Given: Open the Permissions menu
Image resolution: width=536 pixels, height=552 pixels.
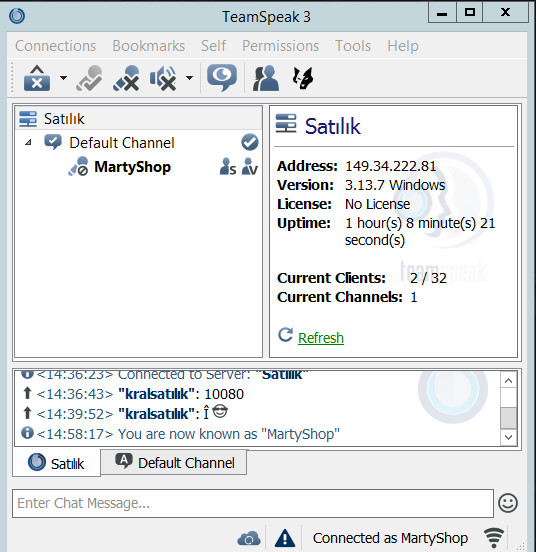Looking at the screenshot, I should click(280, 46).
